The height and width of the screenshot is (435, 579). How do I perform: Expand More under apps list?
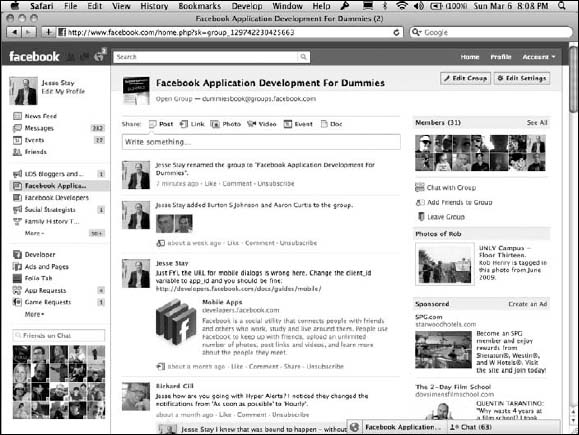34,314
